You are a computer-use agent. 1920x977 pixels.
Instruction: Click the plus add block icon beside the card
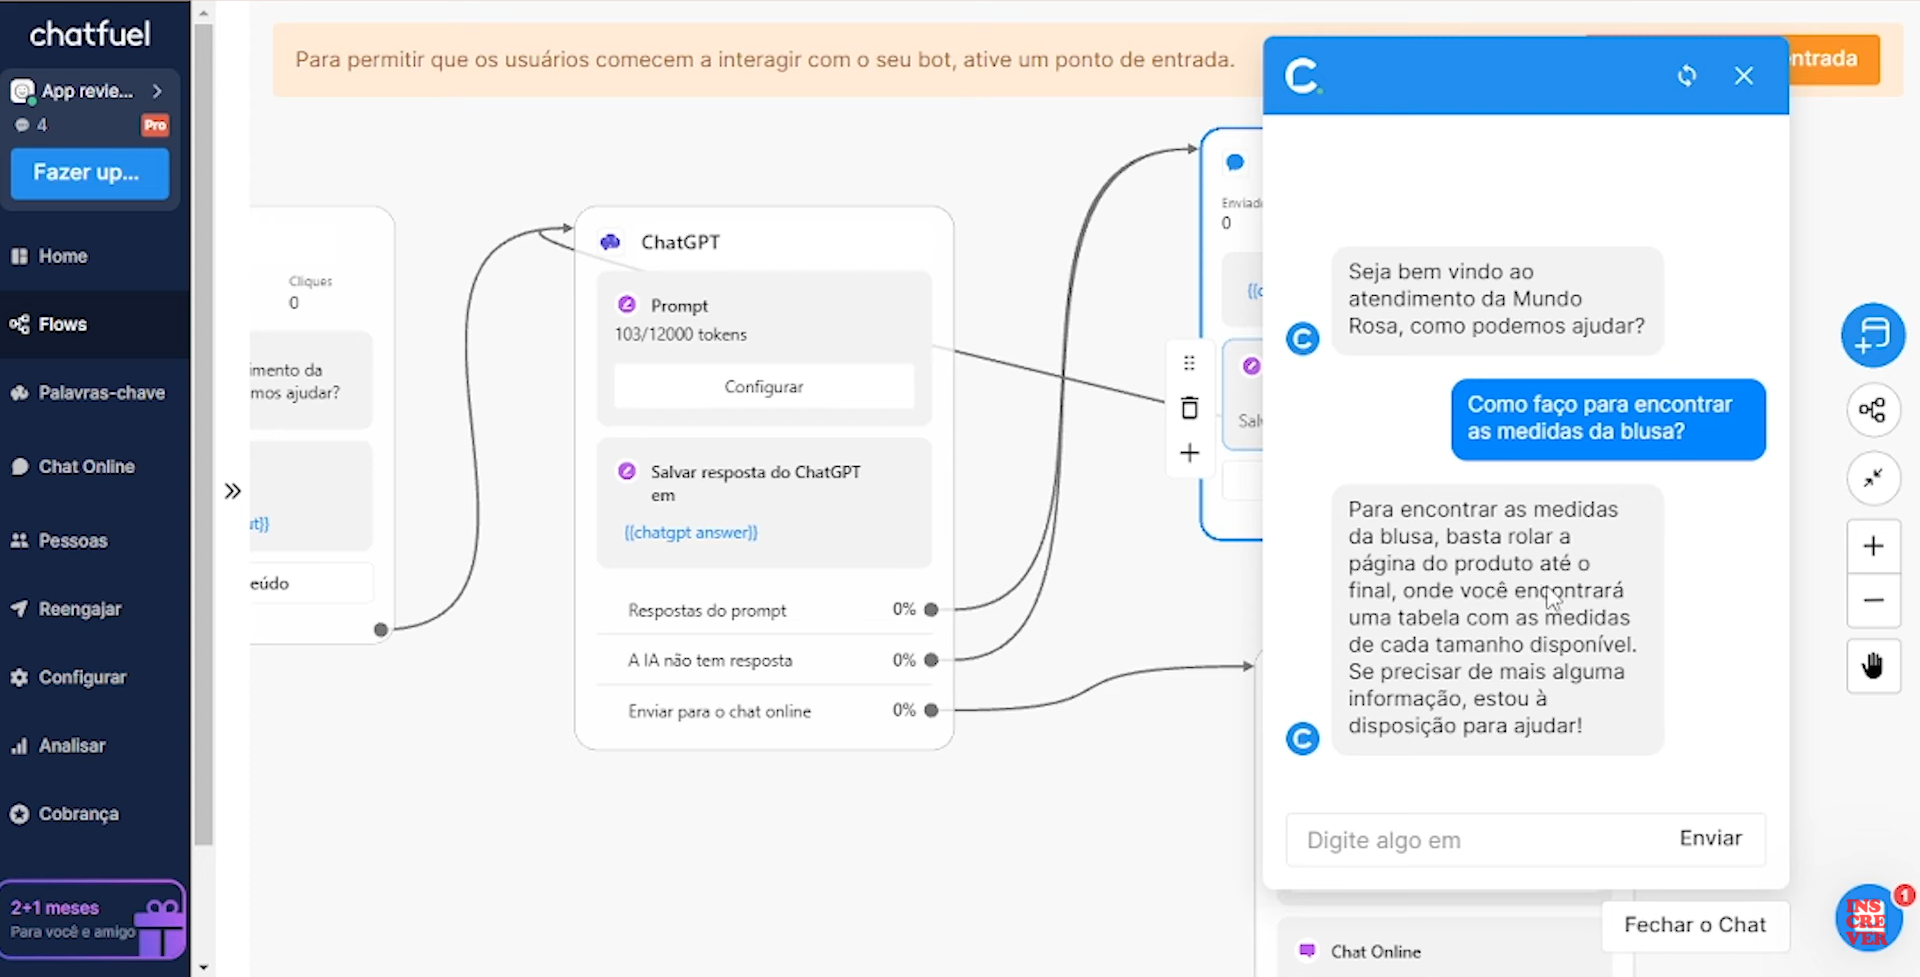[x=1189, y=454]
